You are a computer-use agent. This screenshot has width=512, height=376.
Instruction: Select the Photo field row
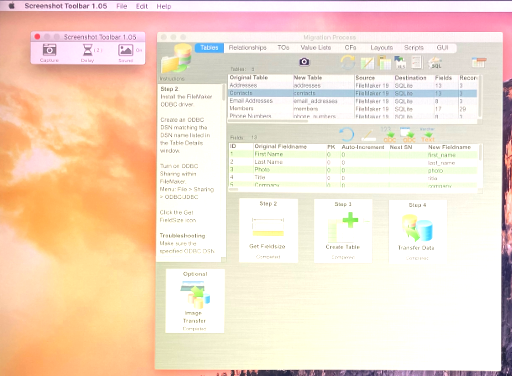pos(354,170)
